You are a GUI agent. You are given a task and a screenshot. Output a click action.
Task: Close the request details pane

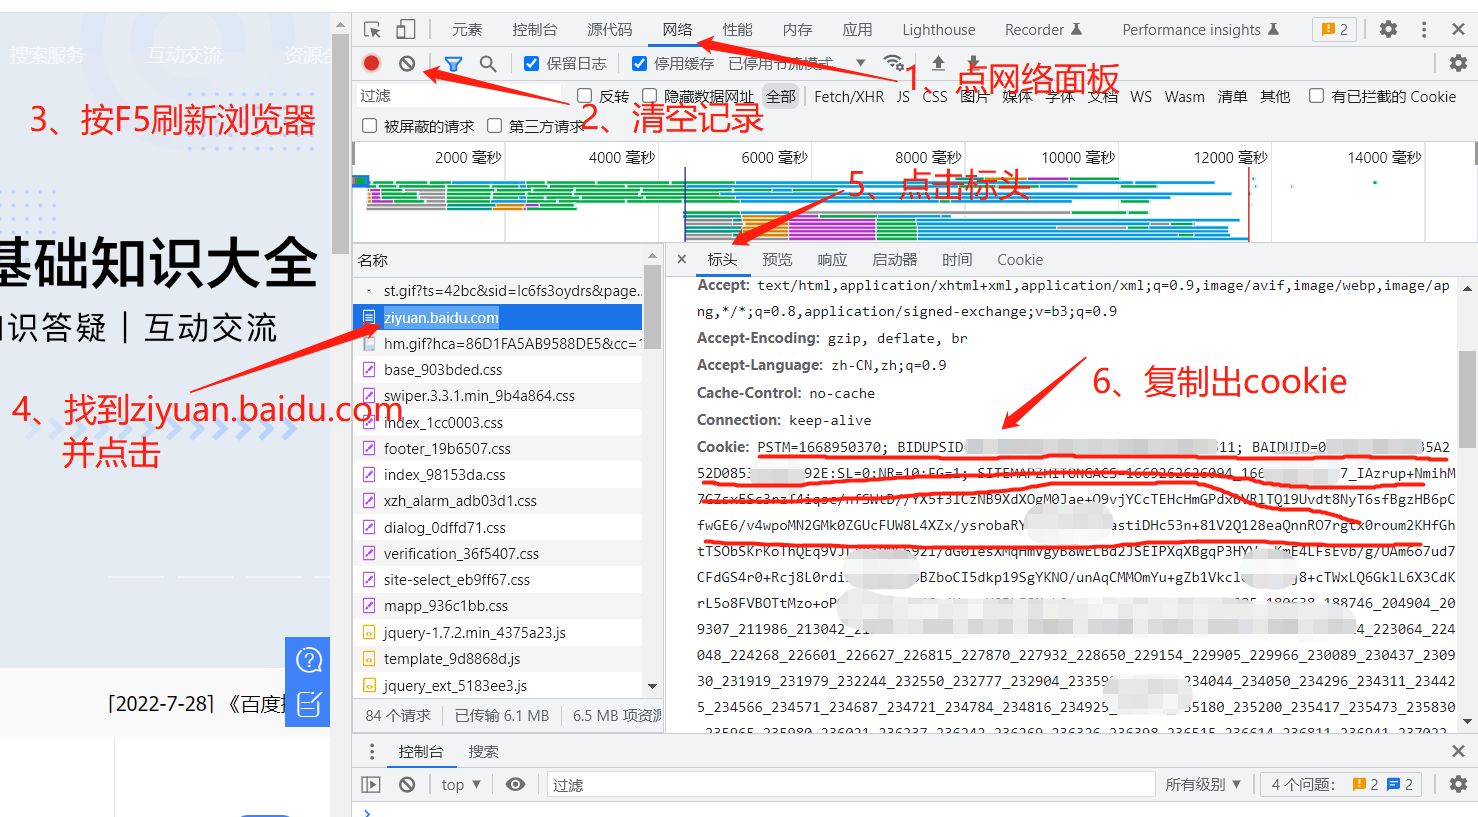[681, 259]
